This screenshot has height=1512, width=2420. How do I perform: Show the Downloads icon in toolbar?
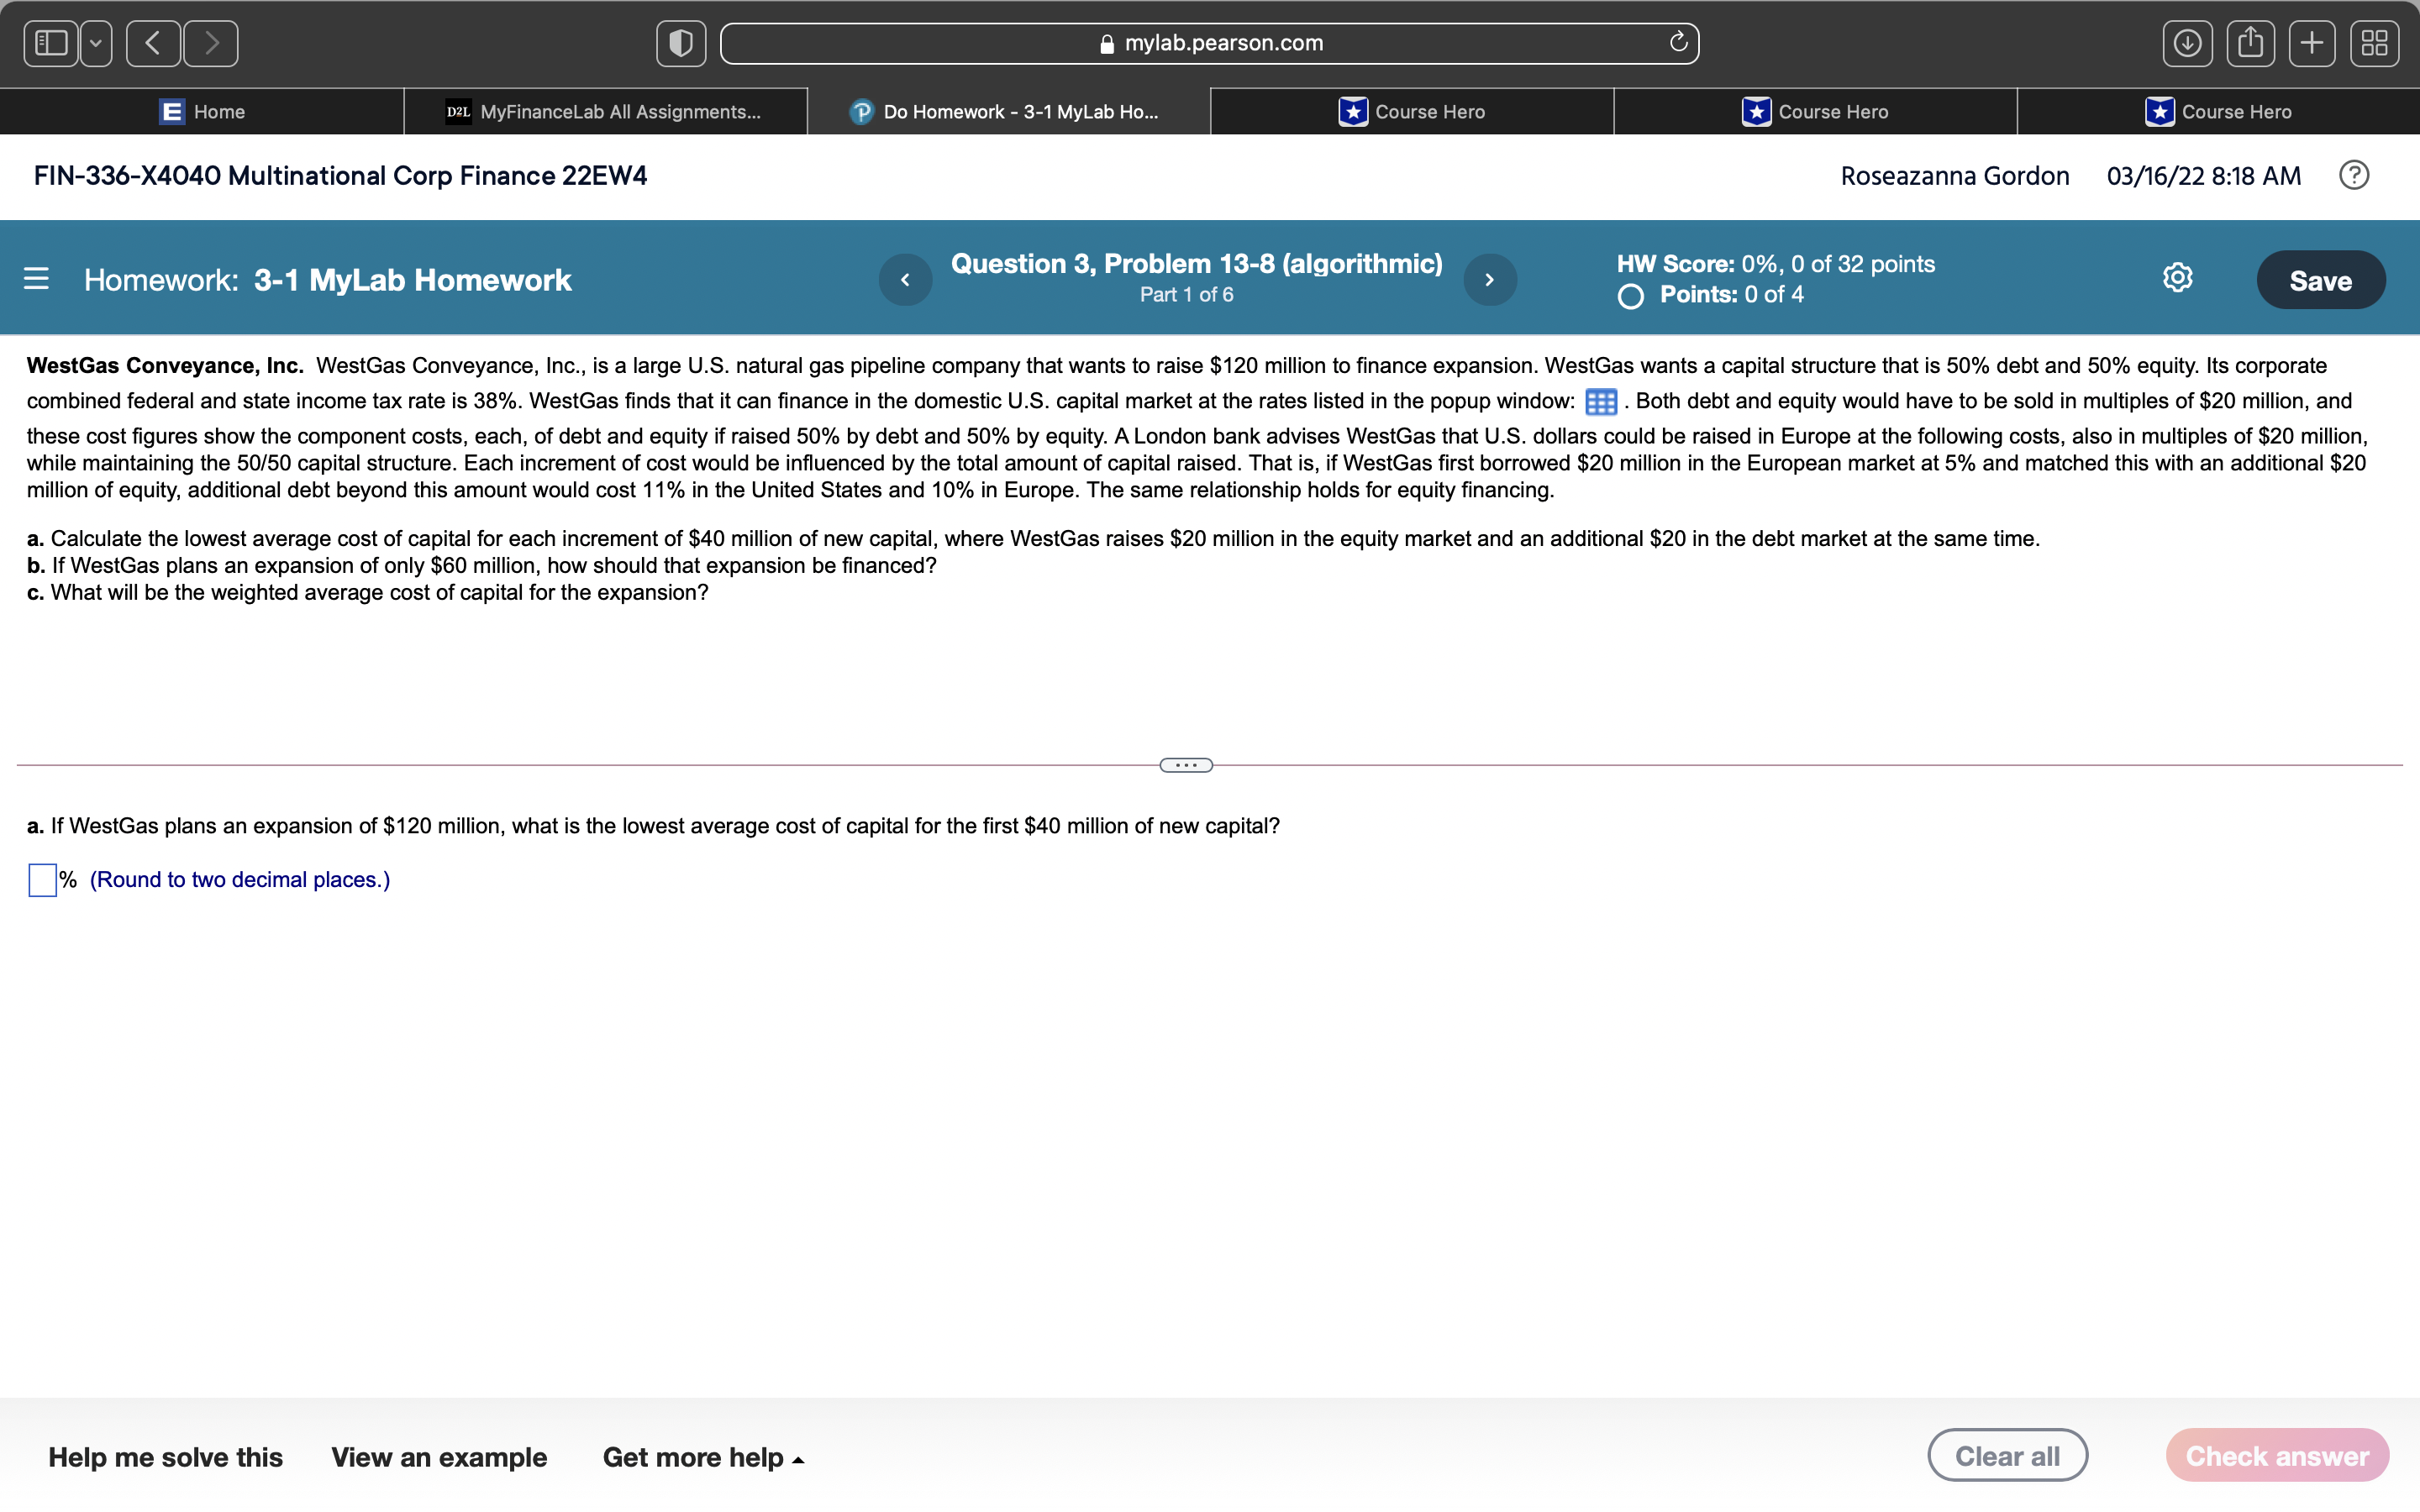[x=2188, y=42]
